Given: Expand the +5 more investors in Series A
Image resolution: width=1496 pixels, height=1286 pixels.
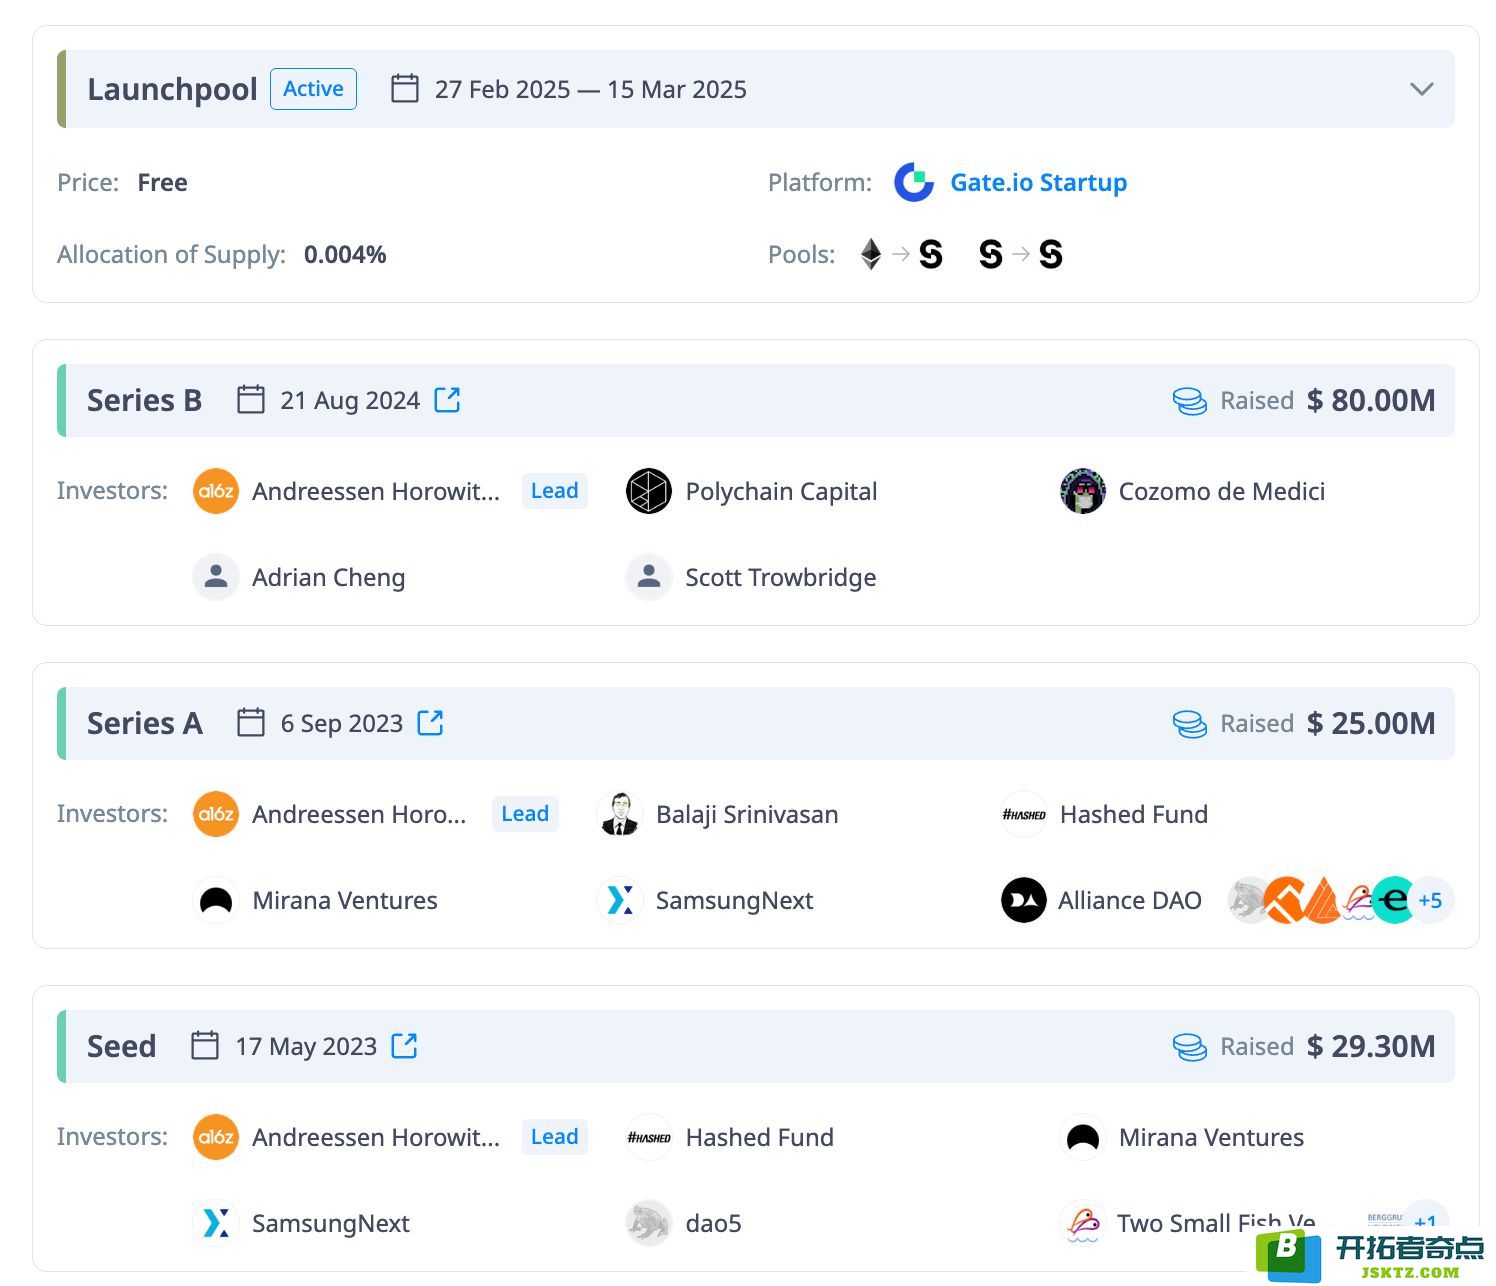Looking at the screenshot, I should pyautogui.click(x=1430, y=900).
